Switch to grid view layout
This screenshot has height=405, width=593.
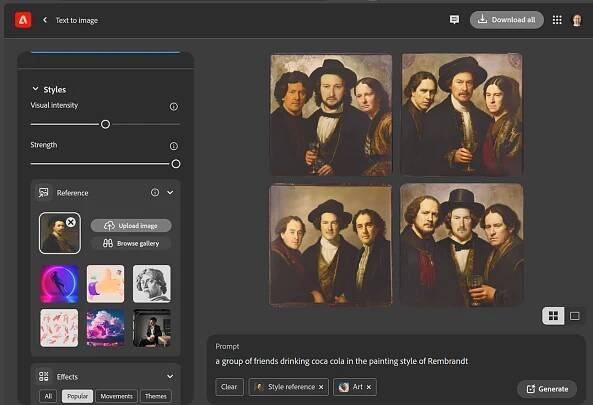click(553, 316)
